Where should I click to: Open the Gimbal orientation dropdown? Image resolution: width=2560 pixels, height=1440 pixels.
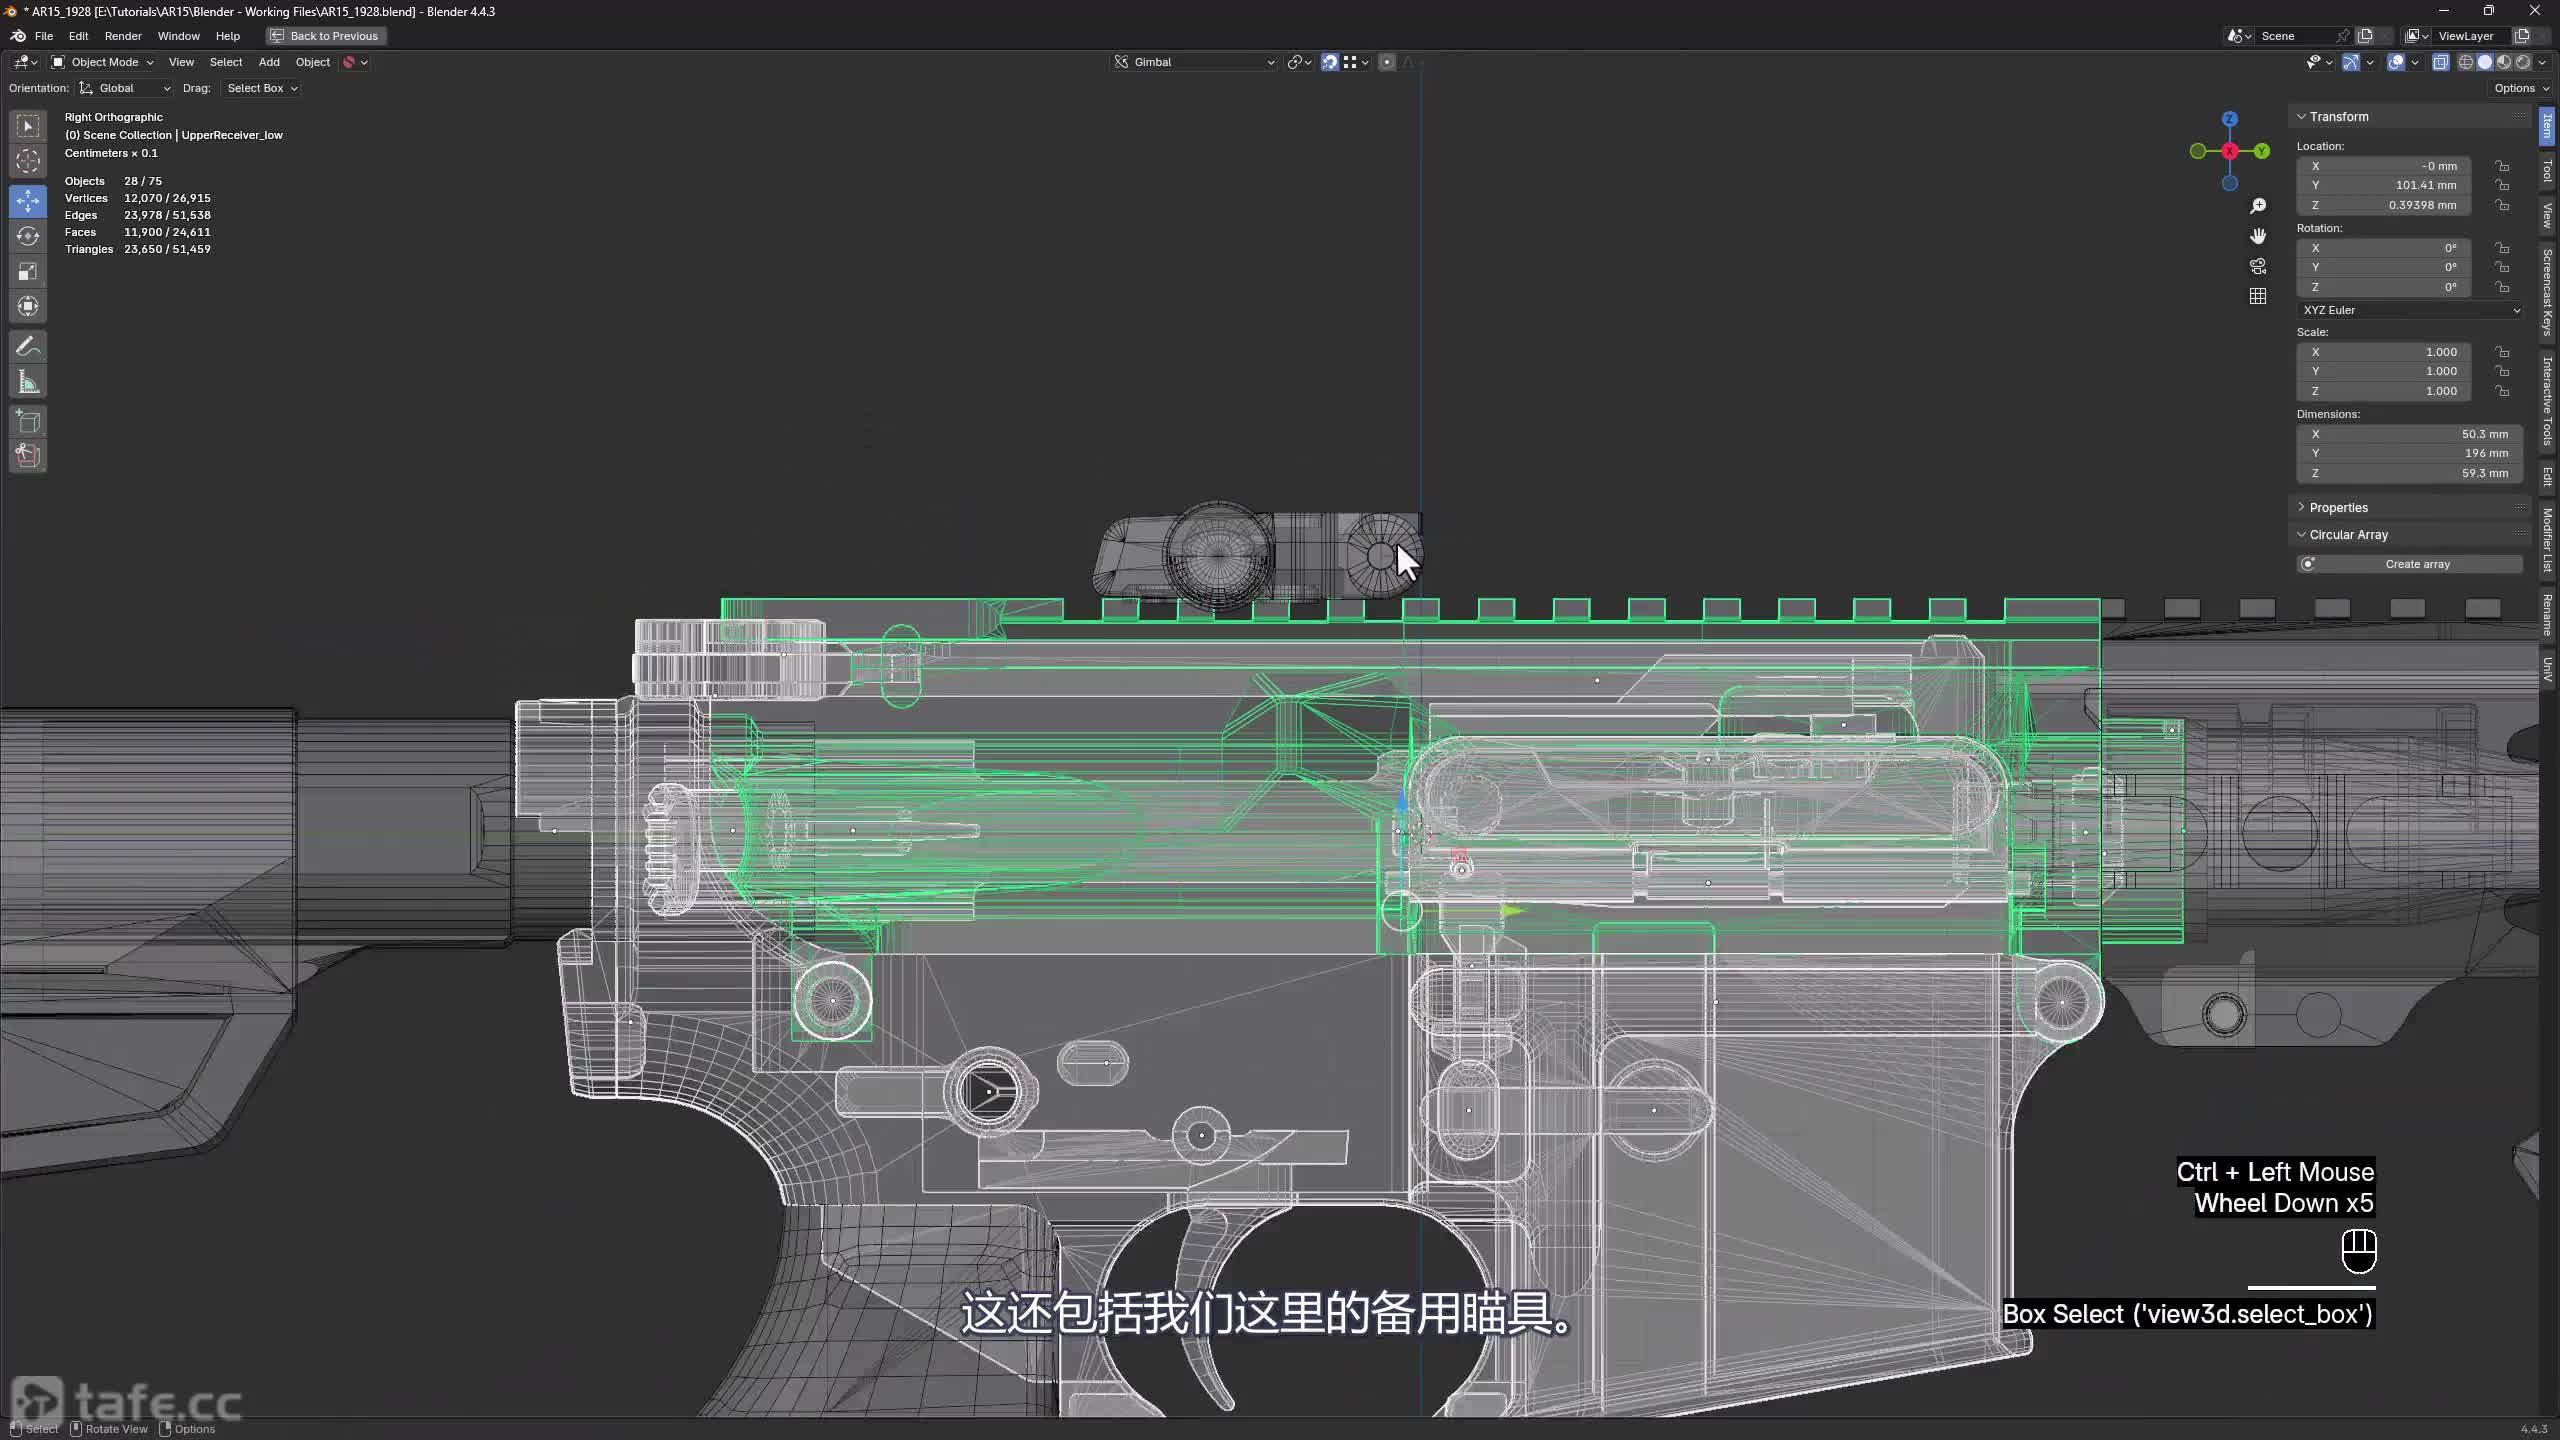click(1195, 62)
